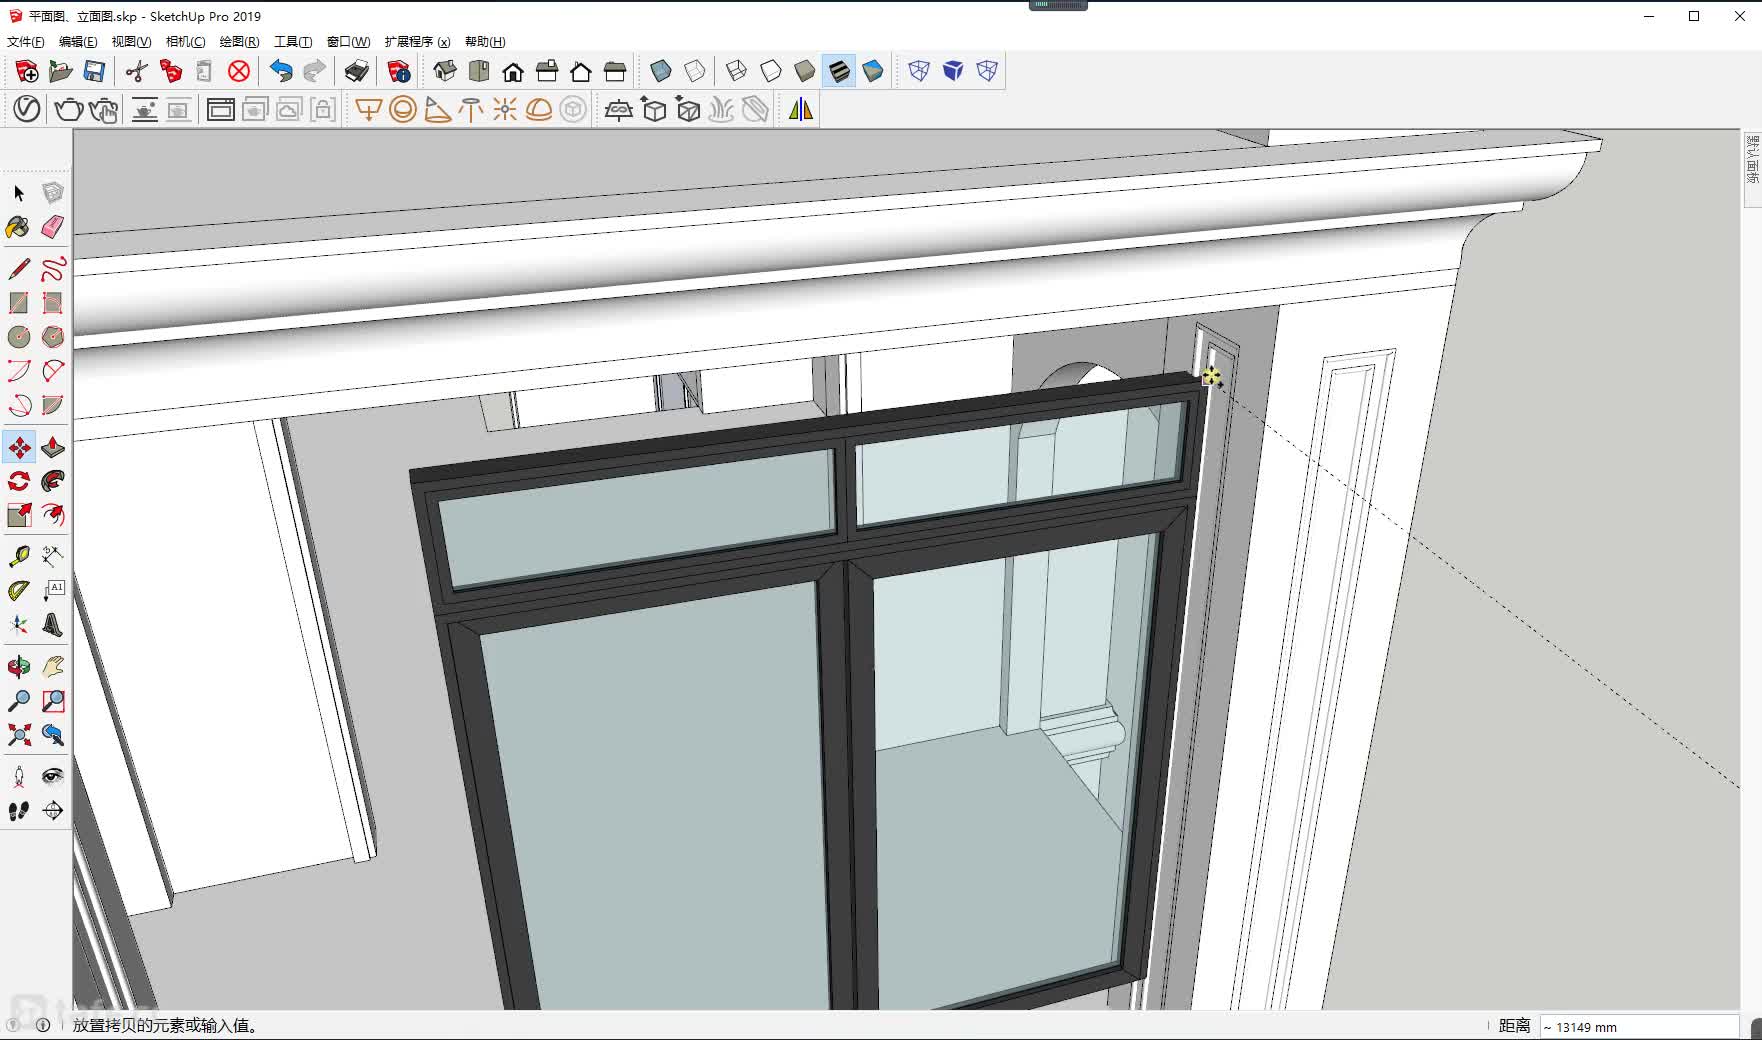This screenshot has width=1762, height=1040.
Task: Click the Undo arrow button
Action: 281,71
